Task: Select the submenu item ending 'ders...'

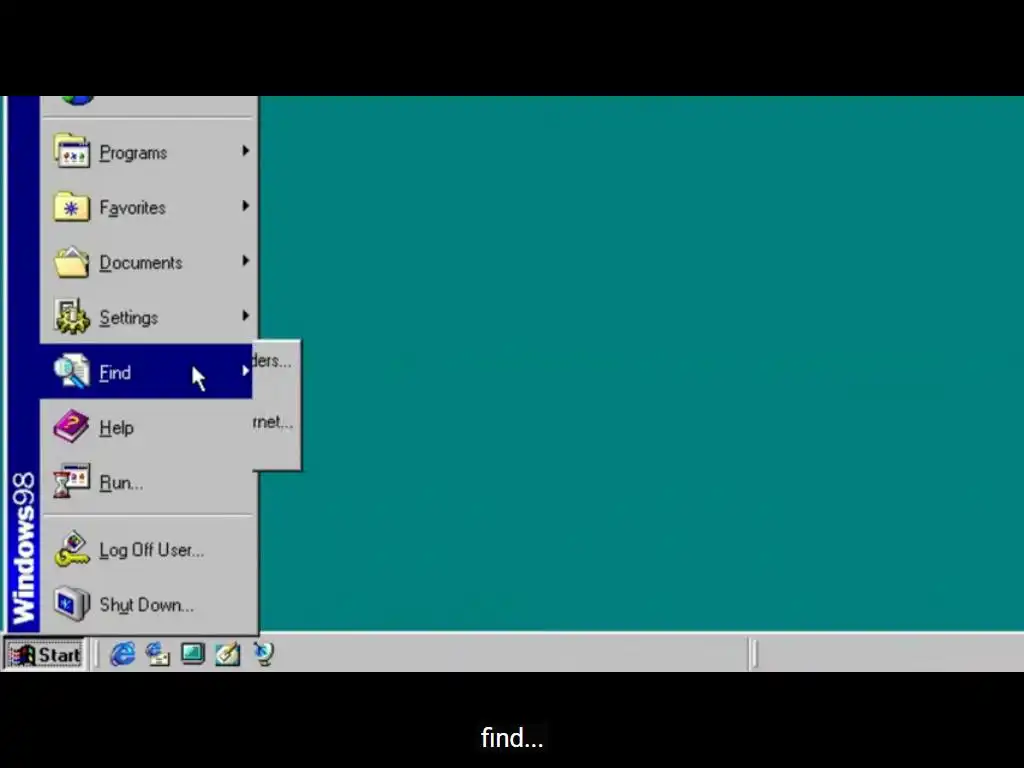Action: pos(272,361)
